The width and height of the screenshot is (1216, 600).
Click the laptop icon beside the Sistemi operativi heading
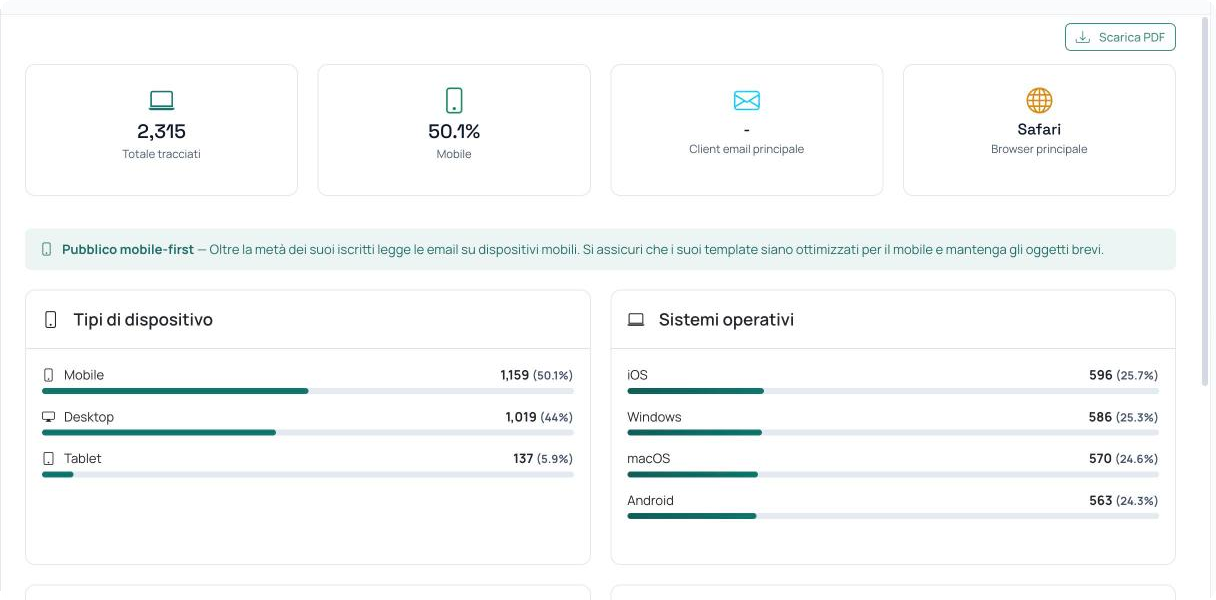click(x=636, y=320)
